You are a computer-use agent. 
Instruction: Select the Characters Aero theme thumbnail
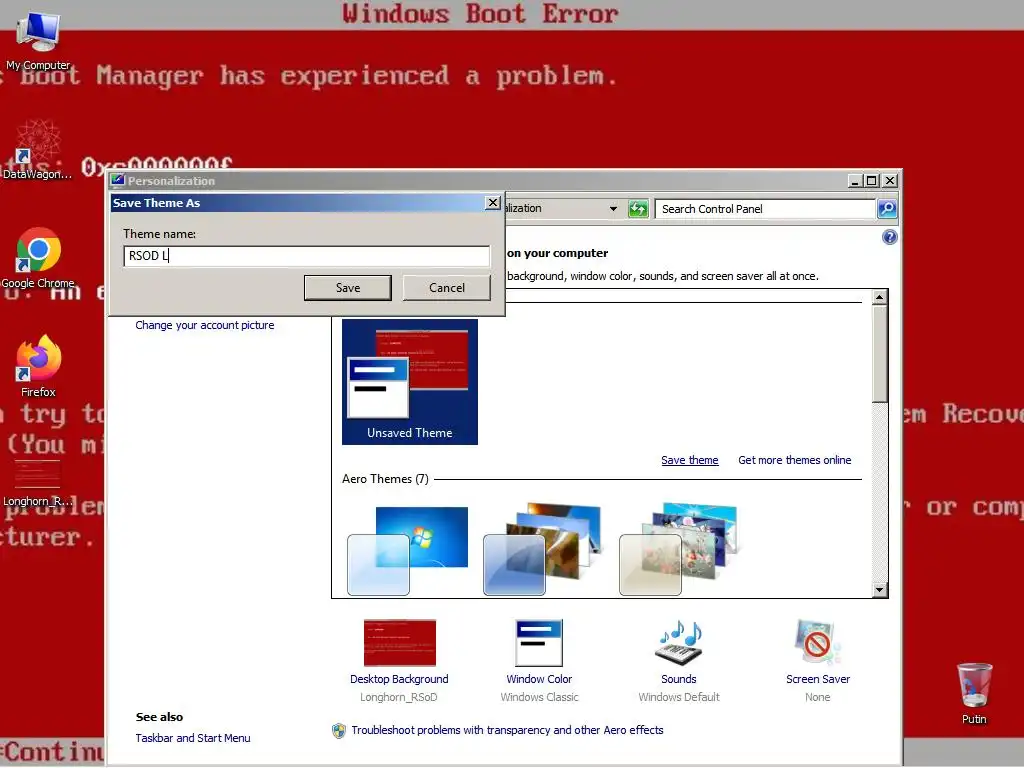(679, 549)
